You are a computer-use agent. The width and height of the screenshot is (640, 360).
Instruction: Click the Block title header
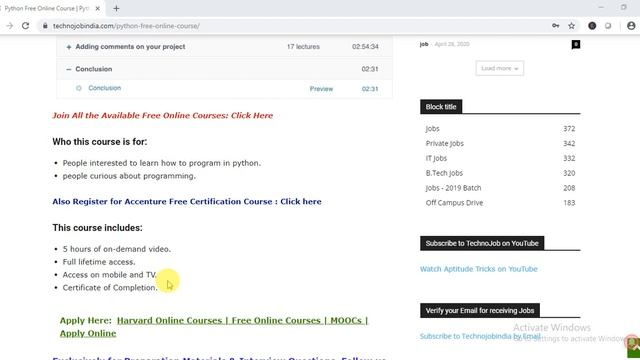tap(441, 107)
